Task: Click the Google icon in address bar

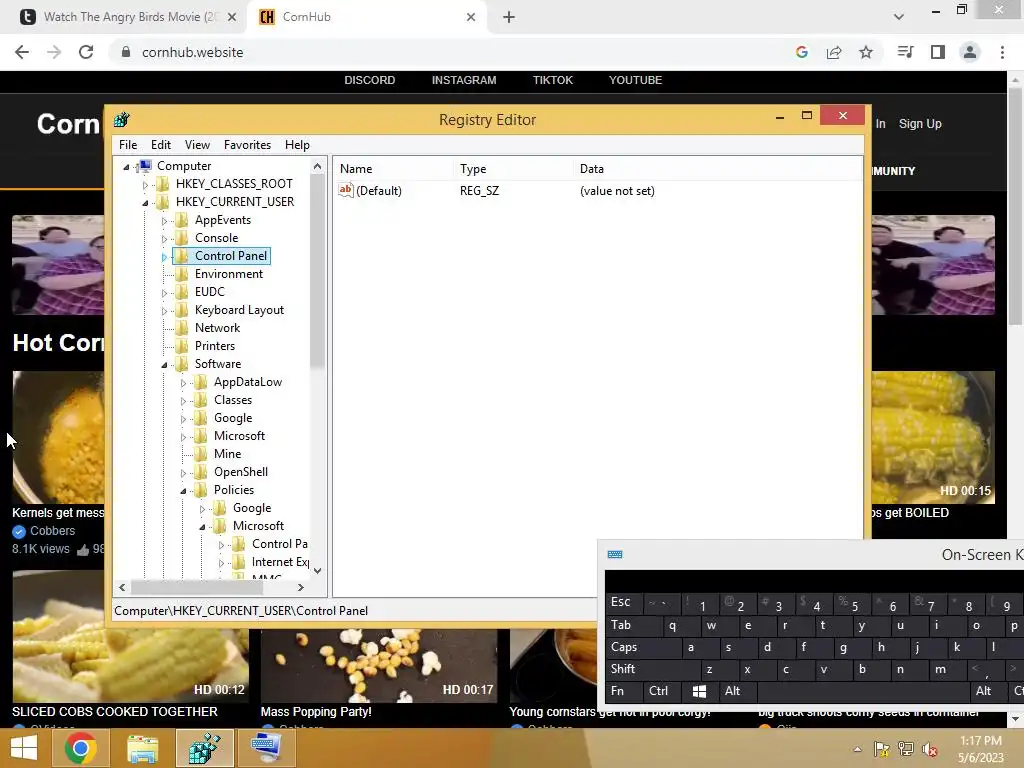Action: [802, 52]
